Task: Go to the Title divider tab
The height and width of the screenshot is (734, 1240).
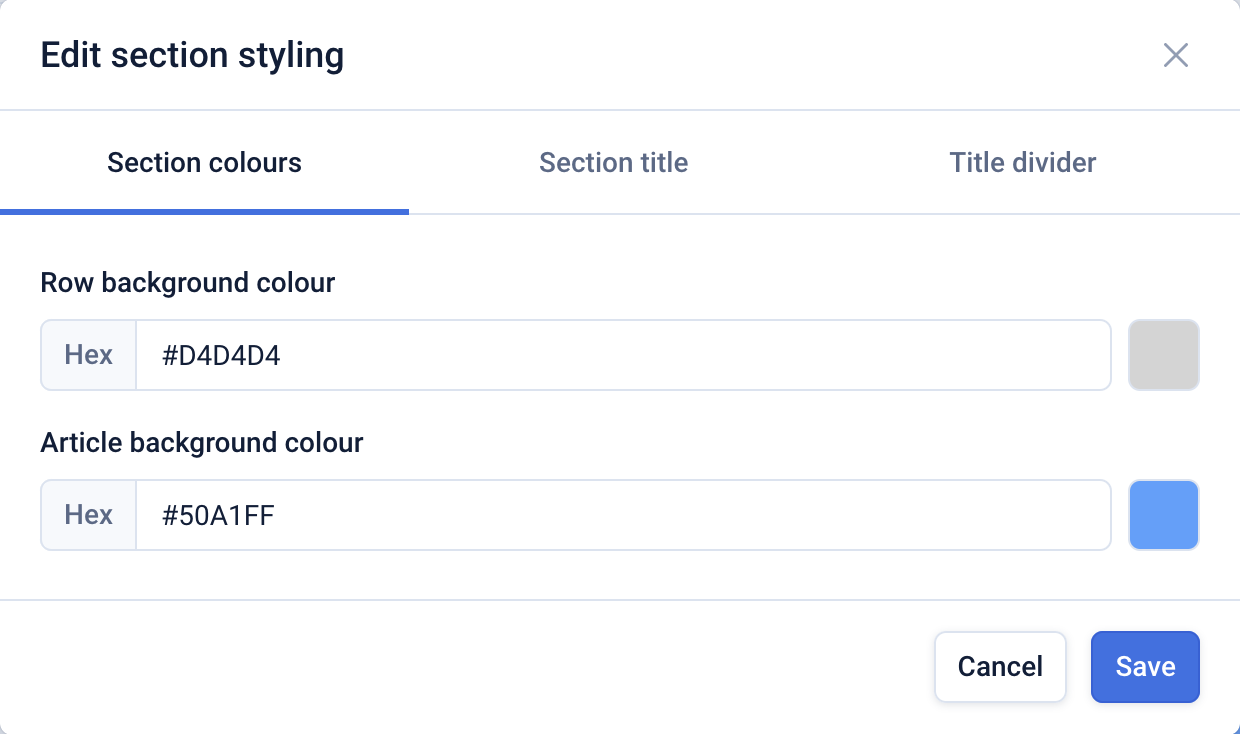Action: pos(1022,163)
